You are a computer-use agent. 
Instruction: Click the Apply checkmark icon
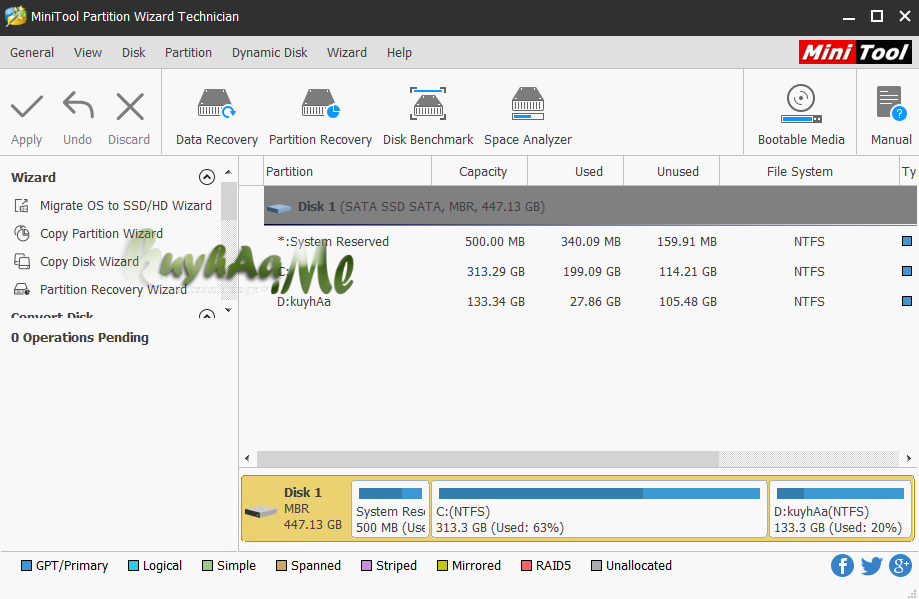(x=27, y=107)
